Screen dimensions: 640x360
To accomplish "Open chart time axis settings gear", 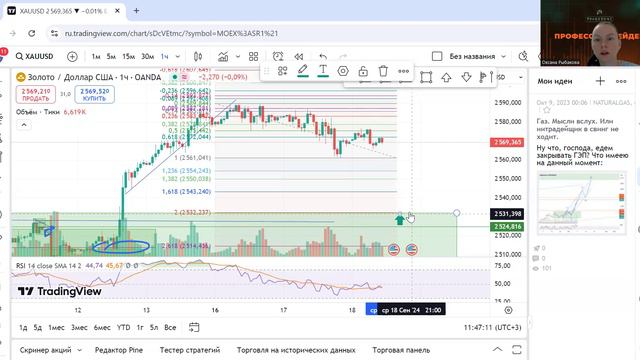I will (x=508, y=310).
